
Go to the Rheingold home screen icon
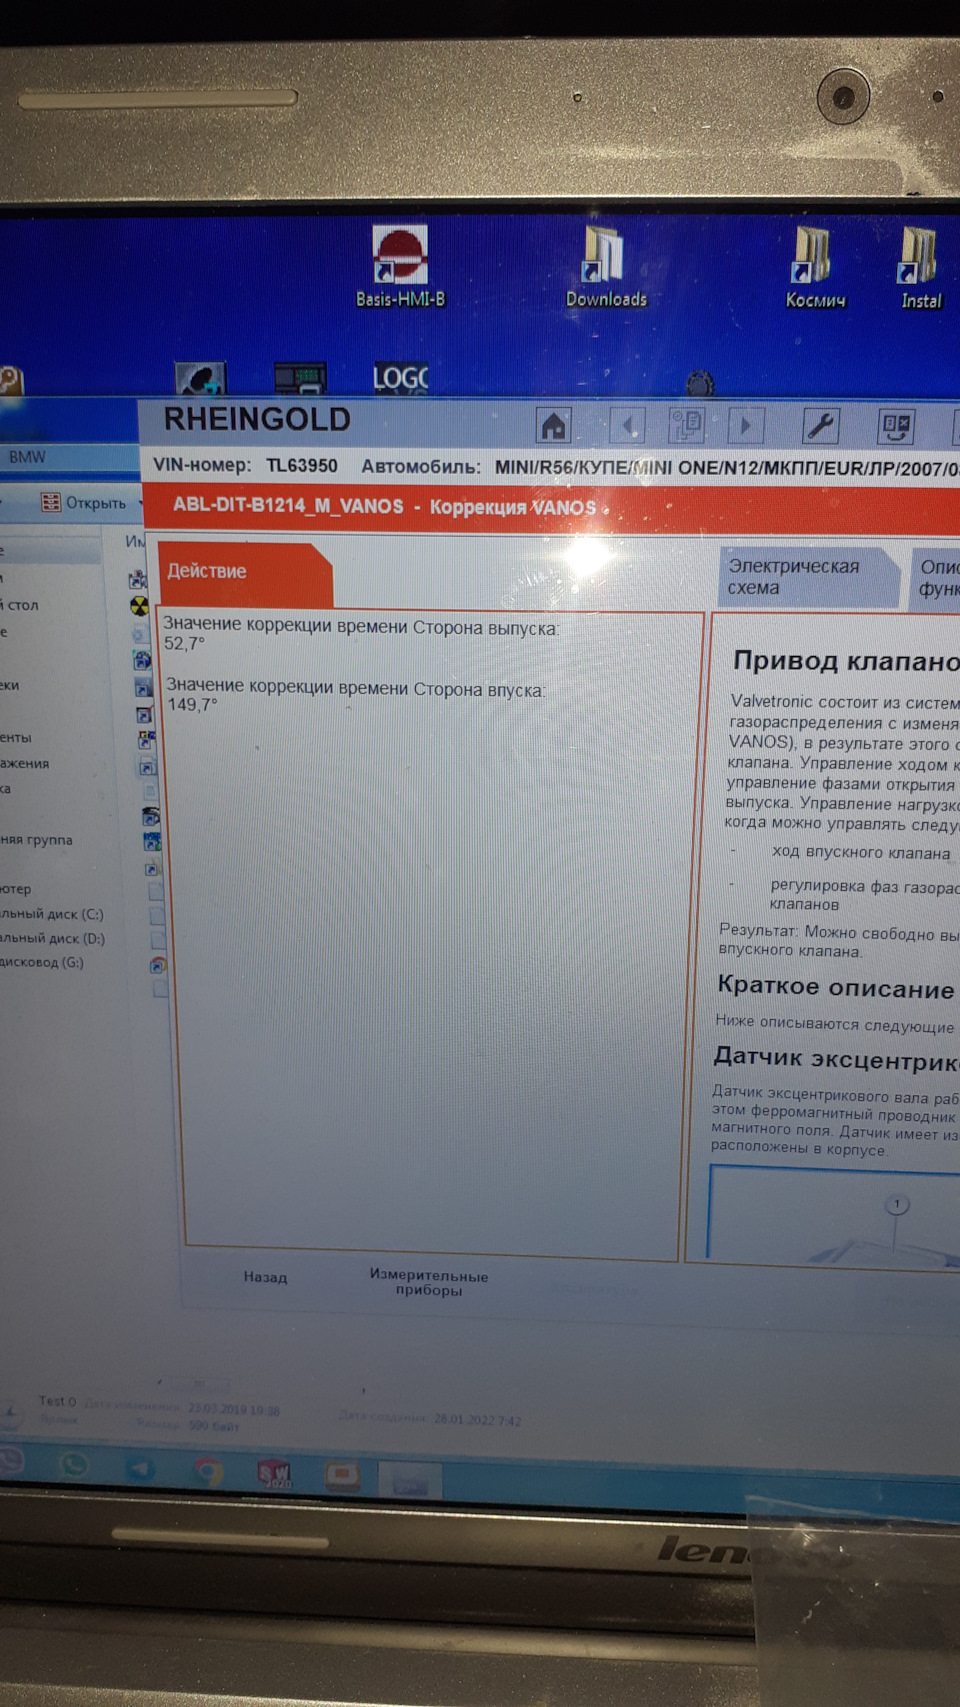[554, 426]
